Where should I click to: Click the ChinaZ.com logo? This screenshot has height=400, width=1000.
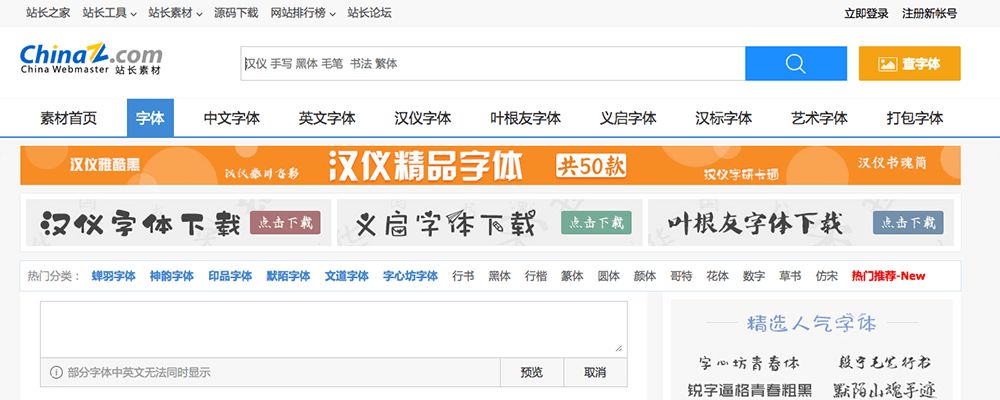pyautogui.click(x=91, y=59)
